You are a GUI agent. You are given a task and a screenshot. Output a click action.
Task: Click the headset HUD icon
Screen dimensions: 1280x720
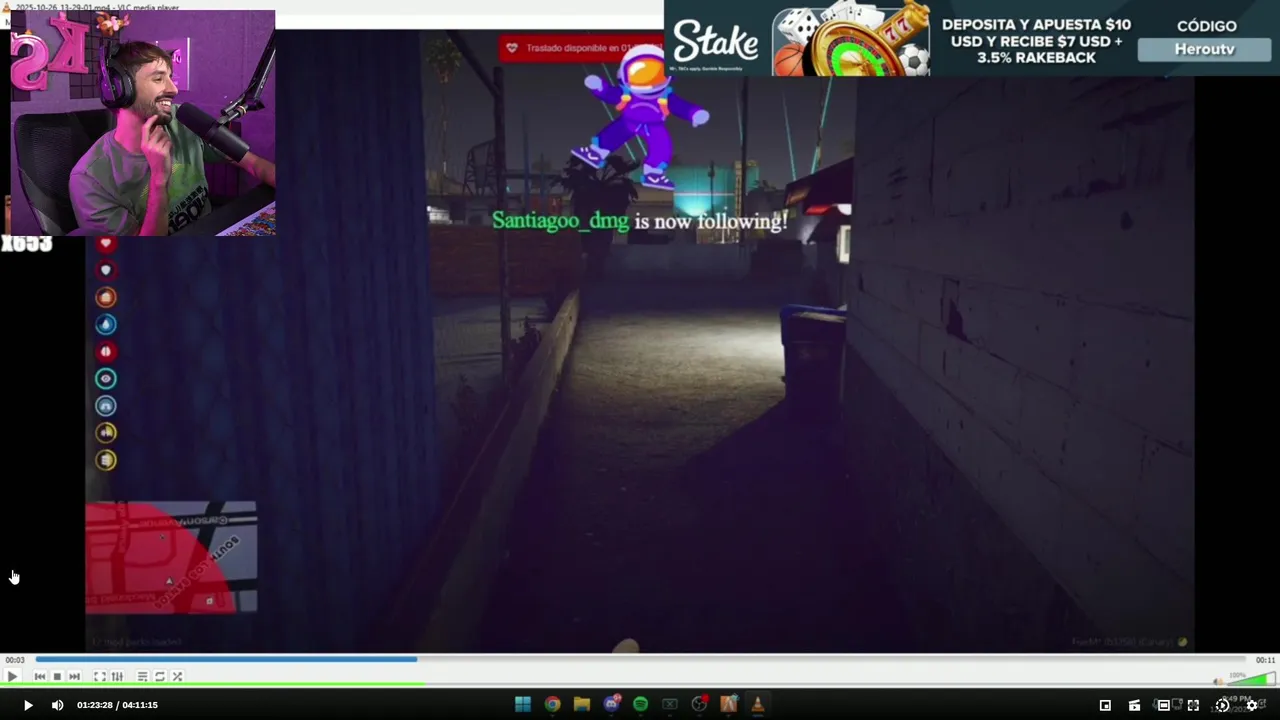click(106, 405)
